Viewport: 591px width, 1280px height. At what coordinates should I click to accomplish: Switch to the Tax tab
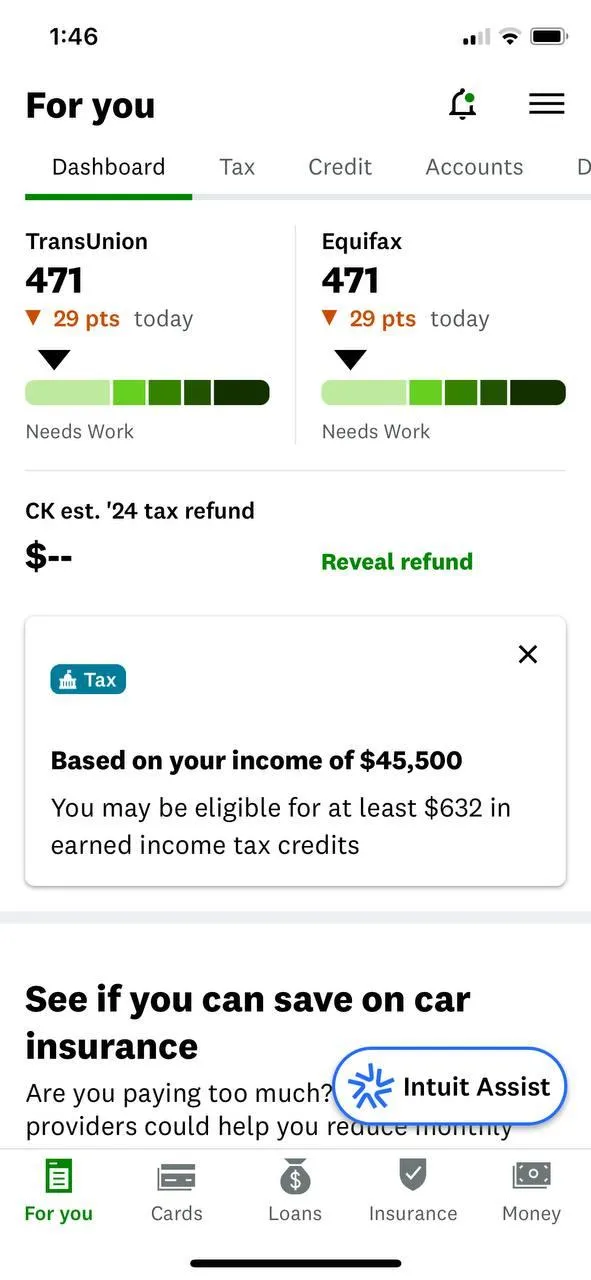[x=237, y=167]
